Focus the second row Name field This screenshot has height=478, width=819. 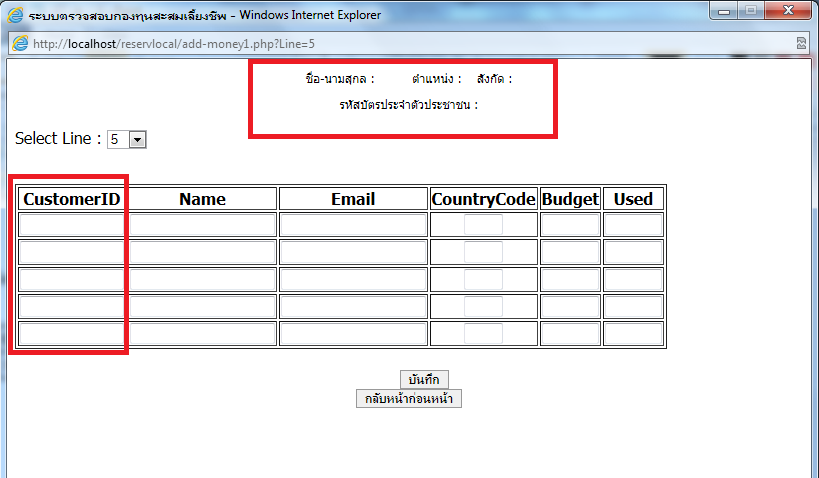202,252
